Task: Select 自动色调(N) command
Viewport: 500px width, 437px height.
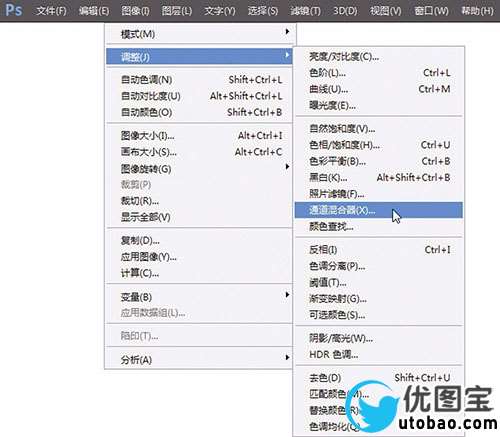Action: pos(200,80)
